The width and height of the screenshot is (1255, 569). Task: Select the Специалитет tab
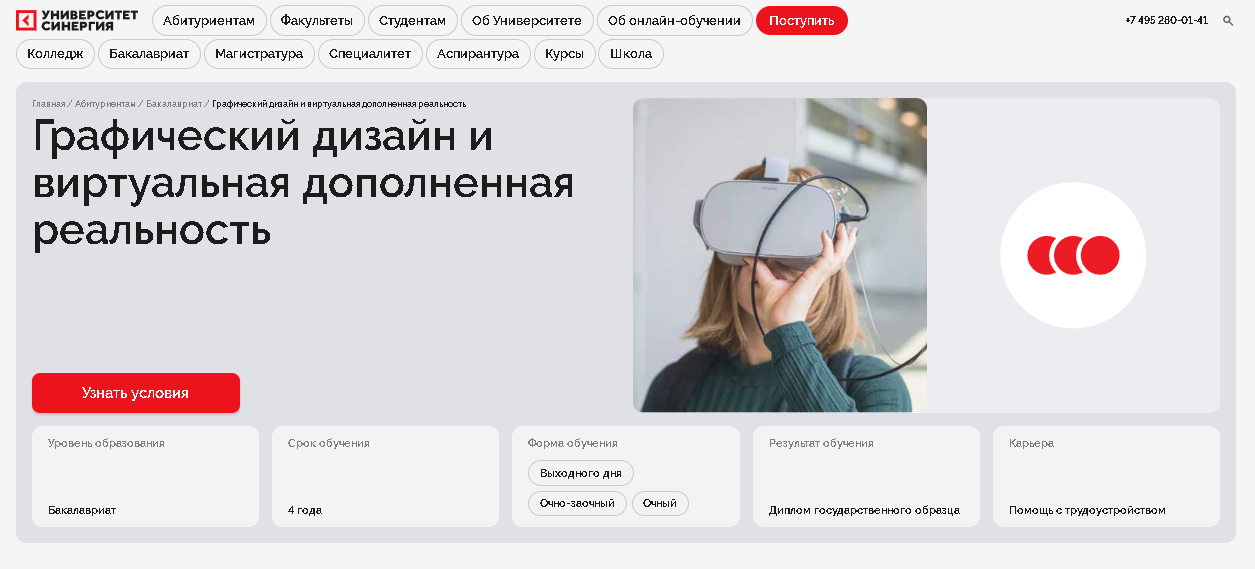pos(370,54)
